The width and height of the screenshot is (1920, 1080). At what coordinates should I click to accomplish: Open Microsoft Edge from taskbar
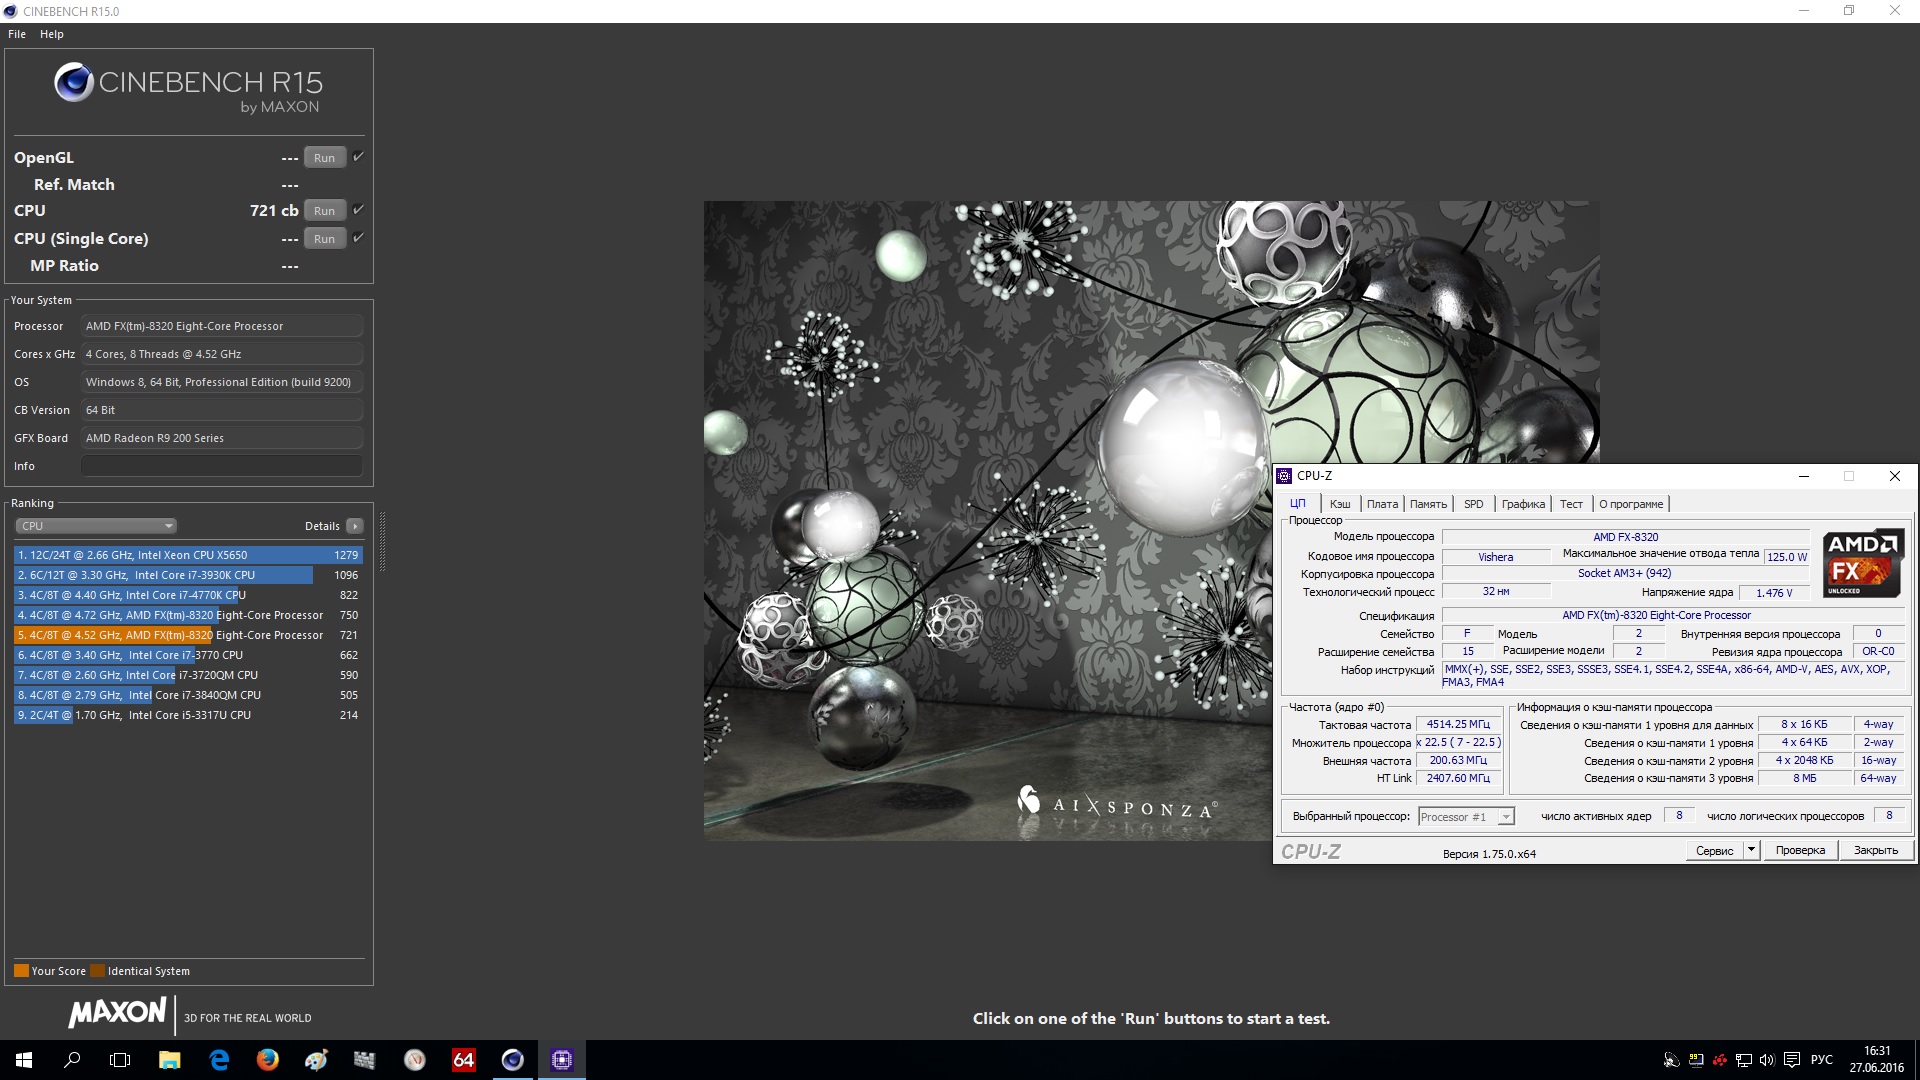coord(219,1060)
